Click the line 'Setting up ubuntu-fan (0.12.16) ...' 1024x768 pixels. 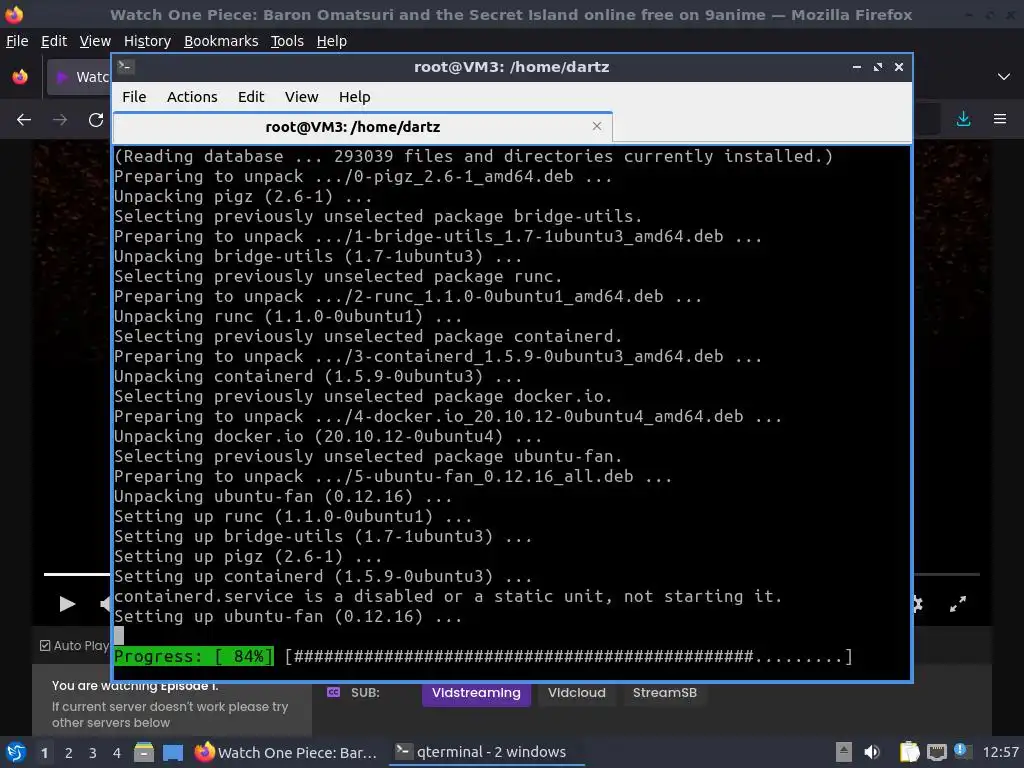click(x=288, y=616)
